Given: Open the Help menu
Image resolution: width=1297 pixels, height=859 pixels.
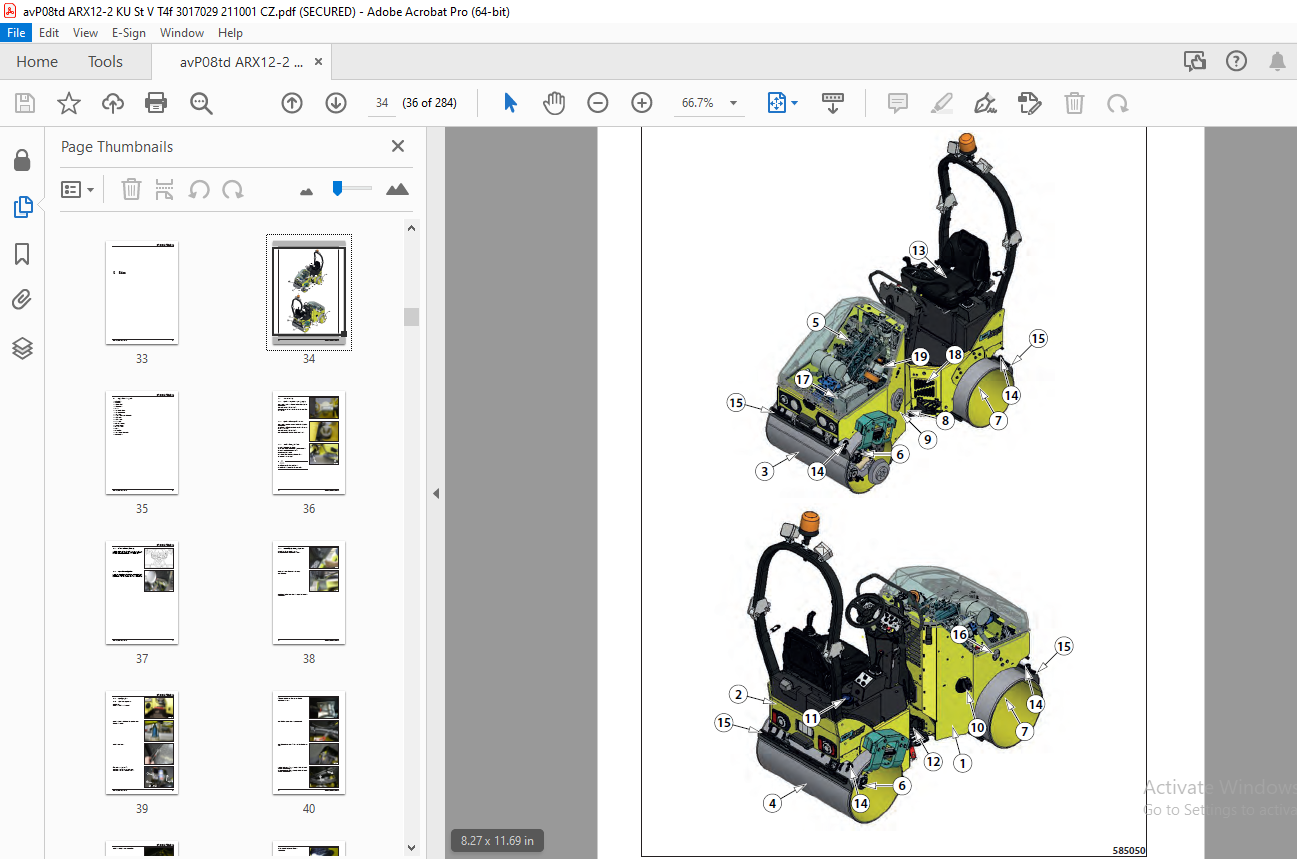Looking at the screenshot, I should pyautogui.click(x=230, y=33).
